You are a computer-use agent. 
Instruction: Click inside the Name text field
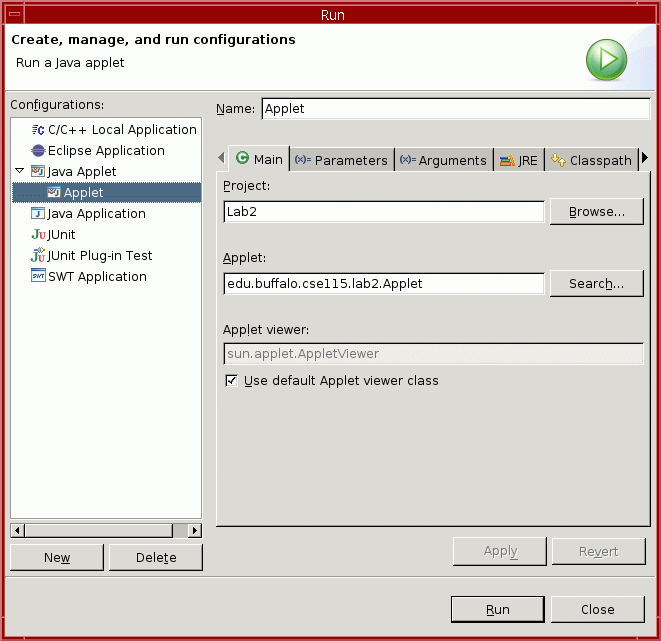tap(455, 109)
